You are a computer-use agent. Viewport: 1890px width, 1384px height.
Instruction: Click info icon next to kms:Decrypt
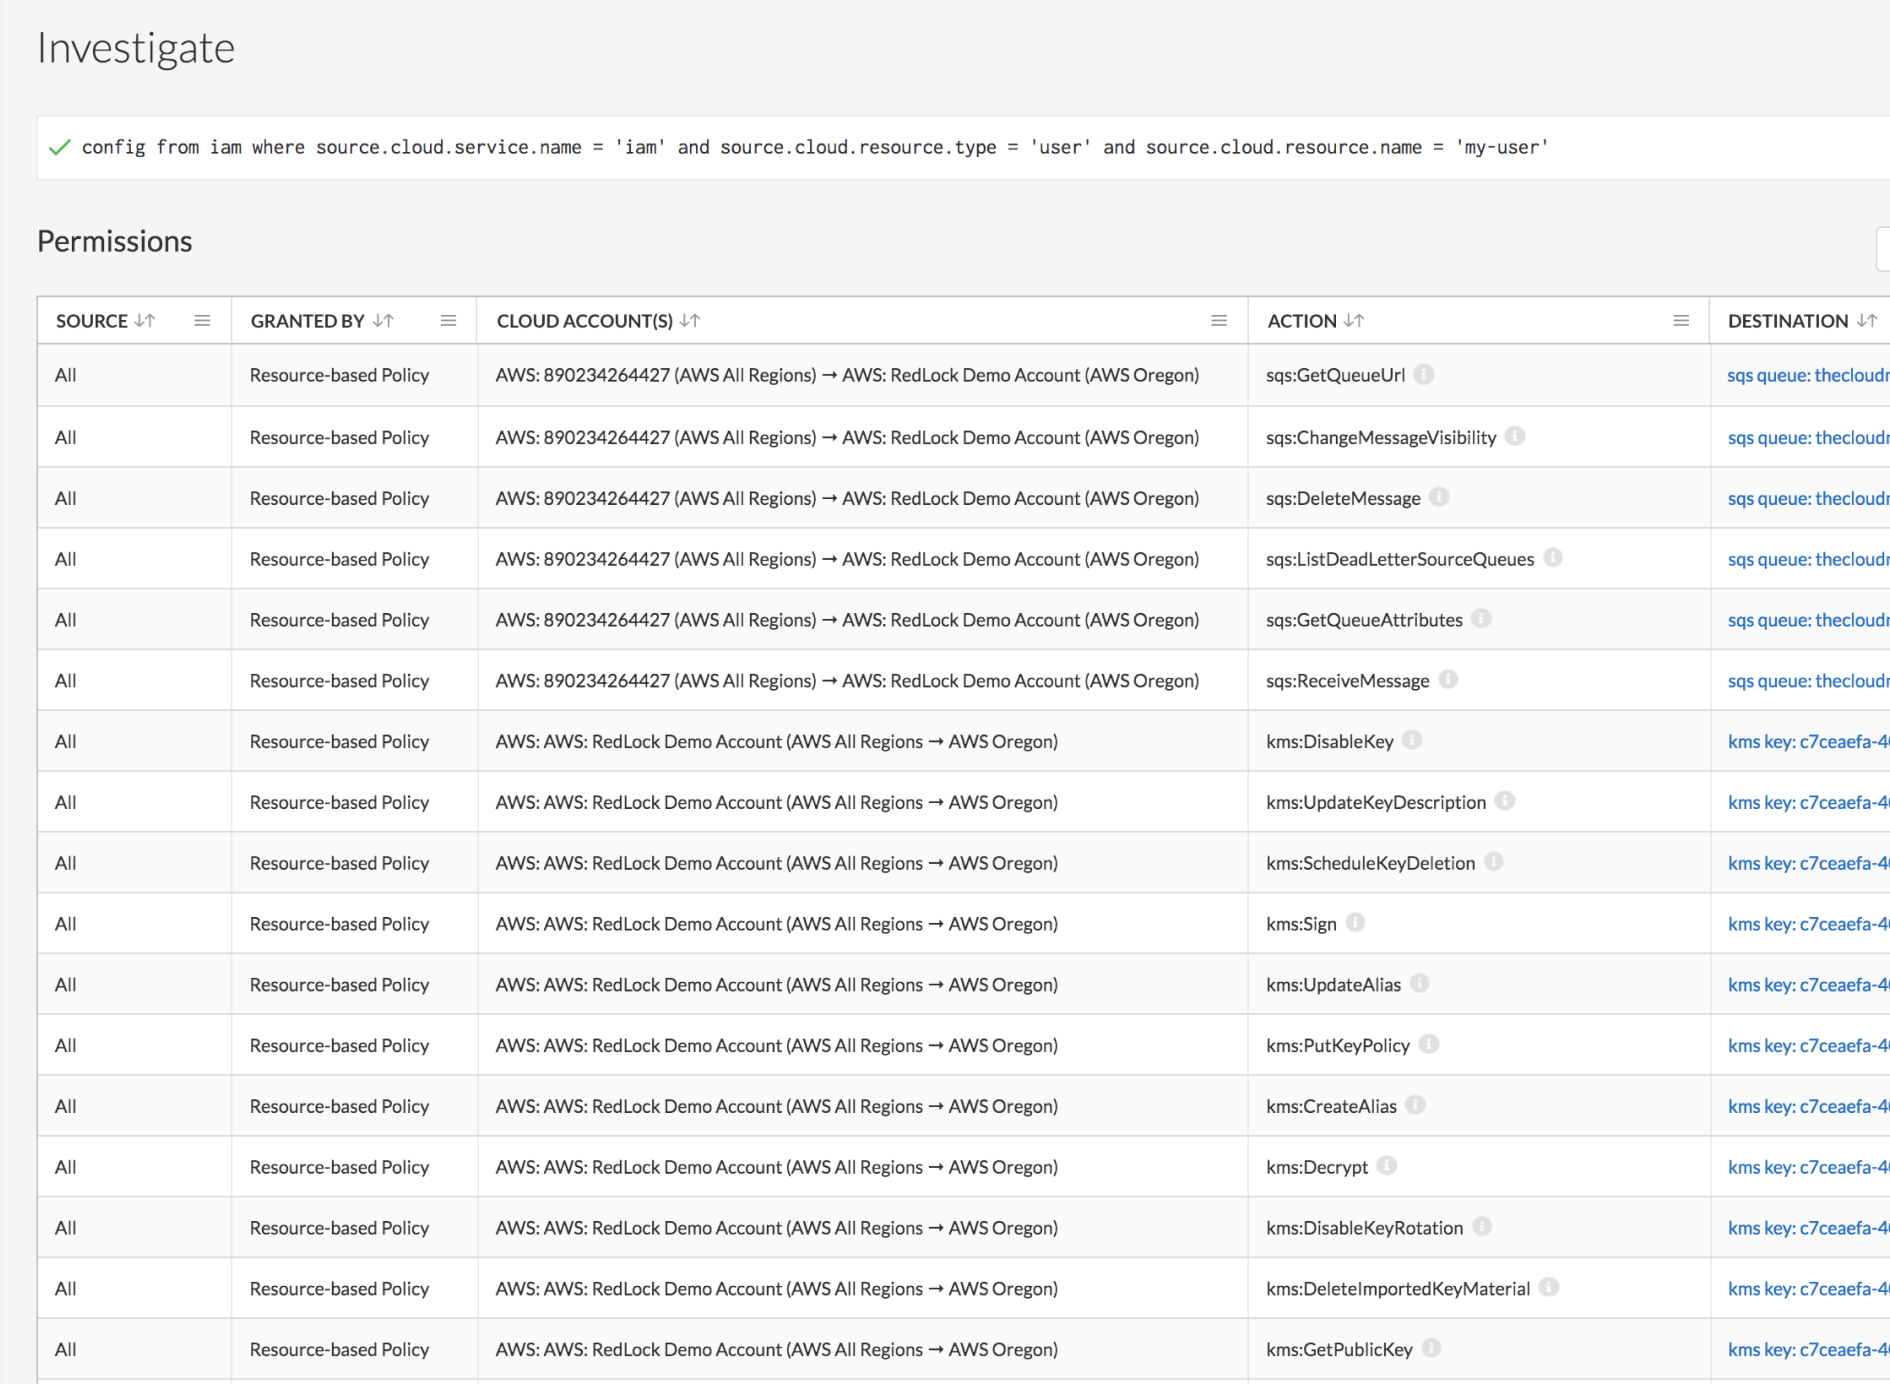[x=1389, y=1166]
